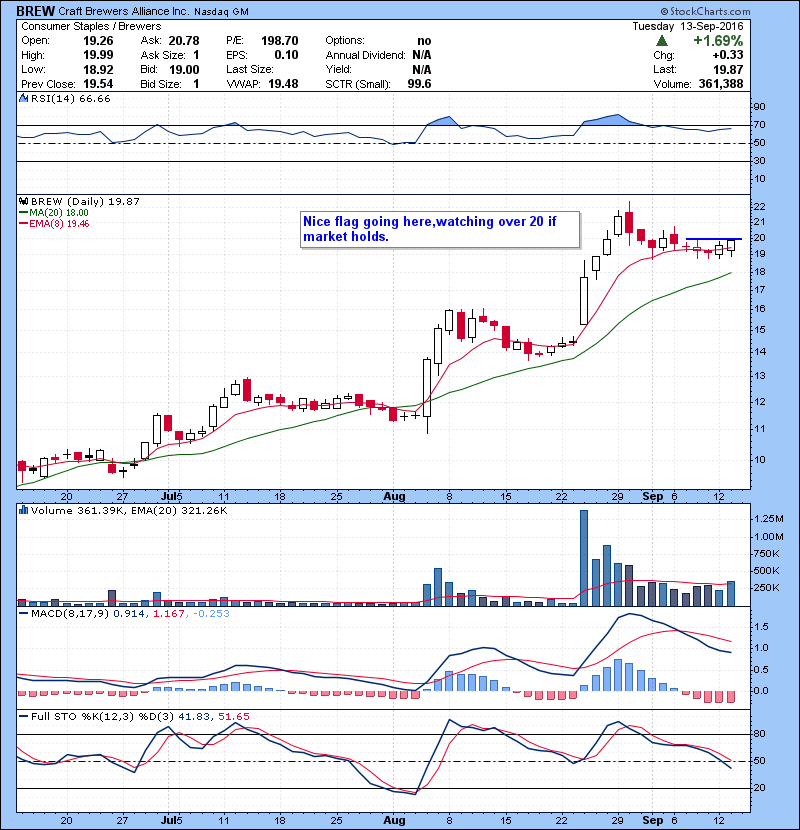Click the price axis label 22

(x=759, y=206)
